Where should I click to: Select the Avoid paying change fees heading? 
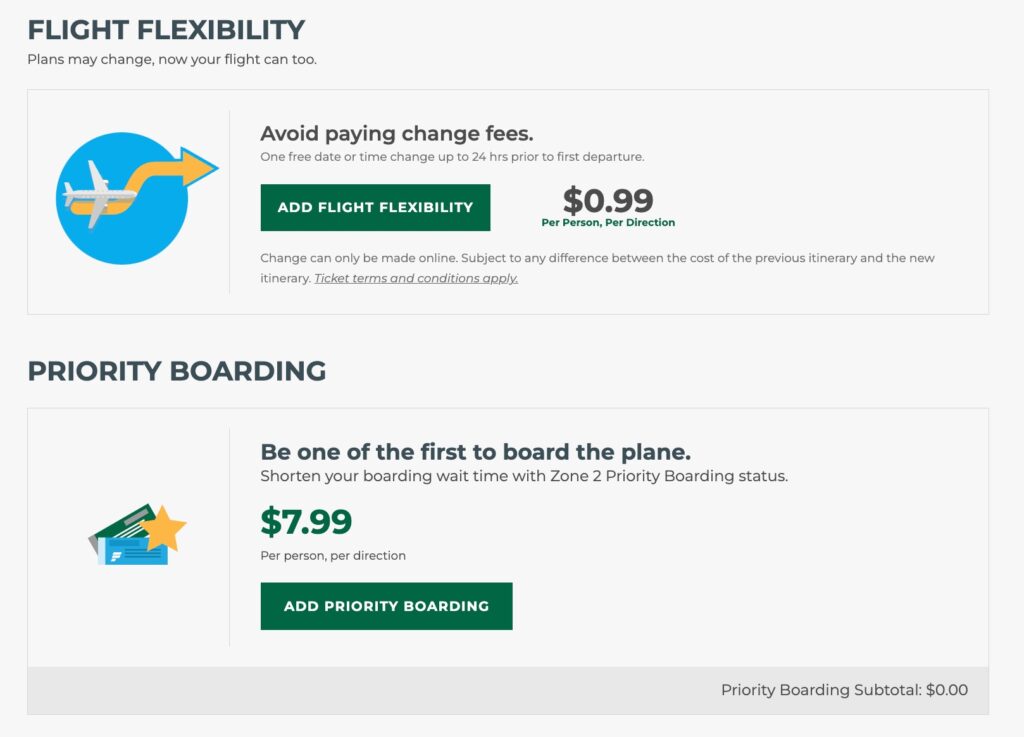click(x=398, y=133)
